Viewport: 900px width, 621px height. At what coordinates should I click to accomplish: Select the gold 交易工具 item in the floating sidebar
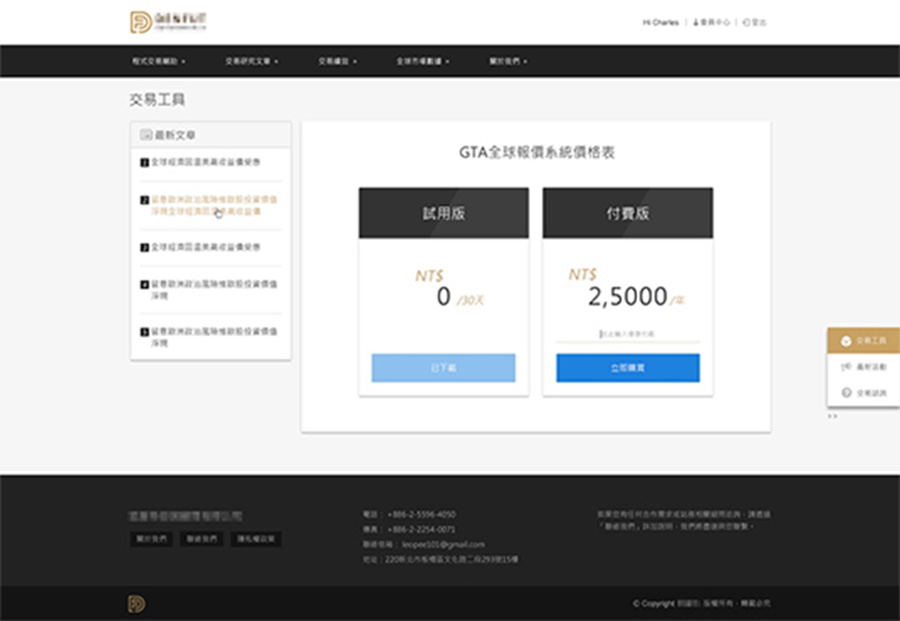pos(863,341)
